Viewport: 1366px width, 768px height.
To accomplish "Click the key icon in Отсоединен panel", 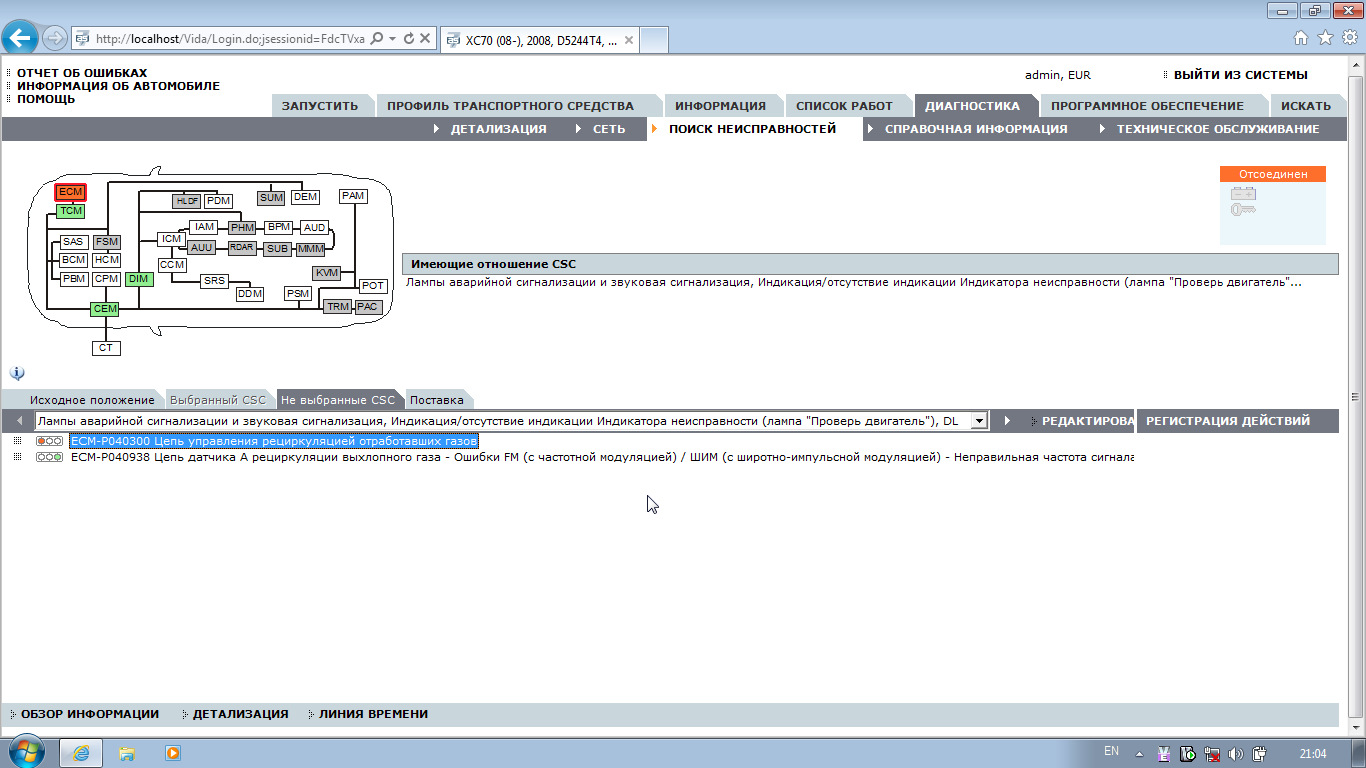I will click(1243, 210).
